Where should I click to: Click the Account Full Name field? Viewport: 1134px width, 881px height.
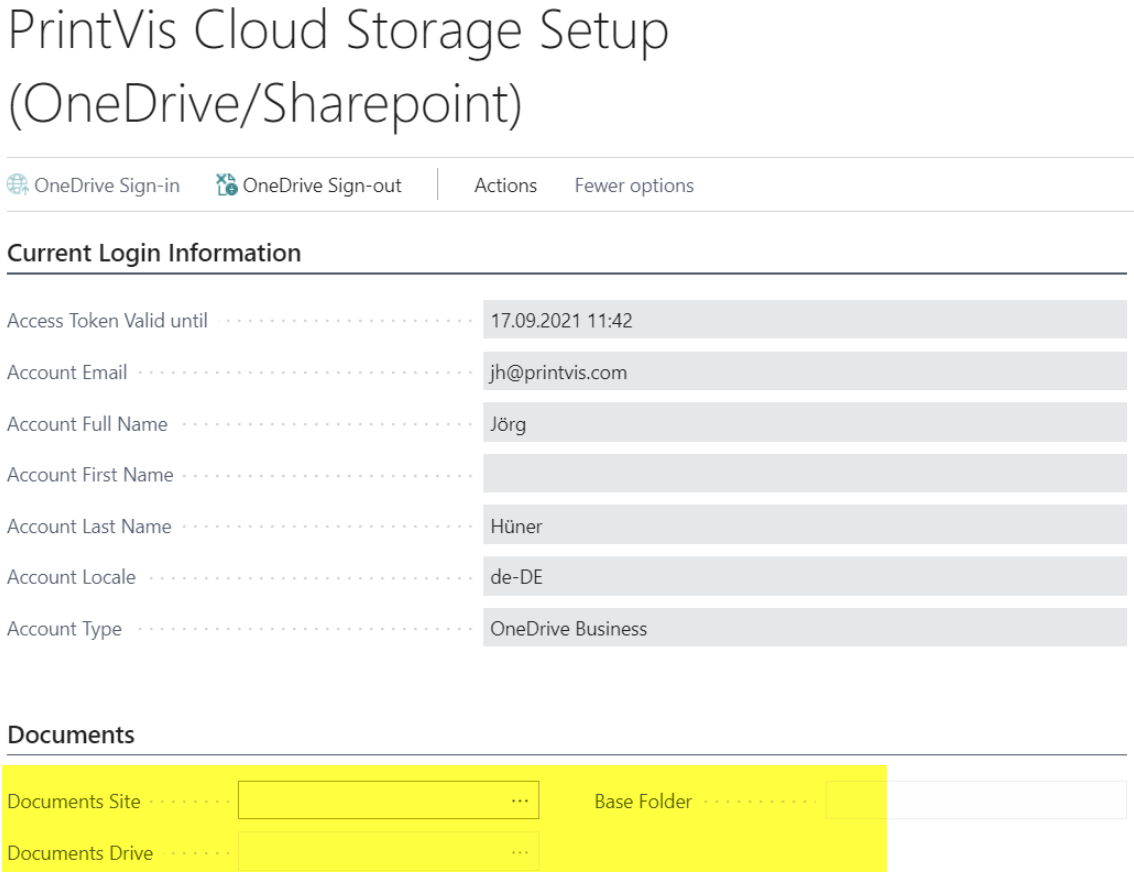click(x=804, y=423)
